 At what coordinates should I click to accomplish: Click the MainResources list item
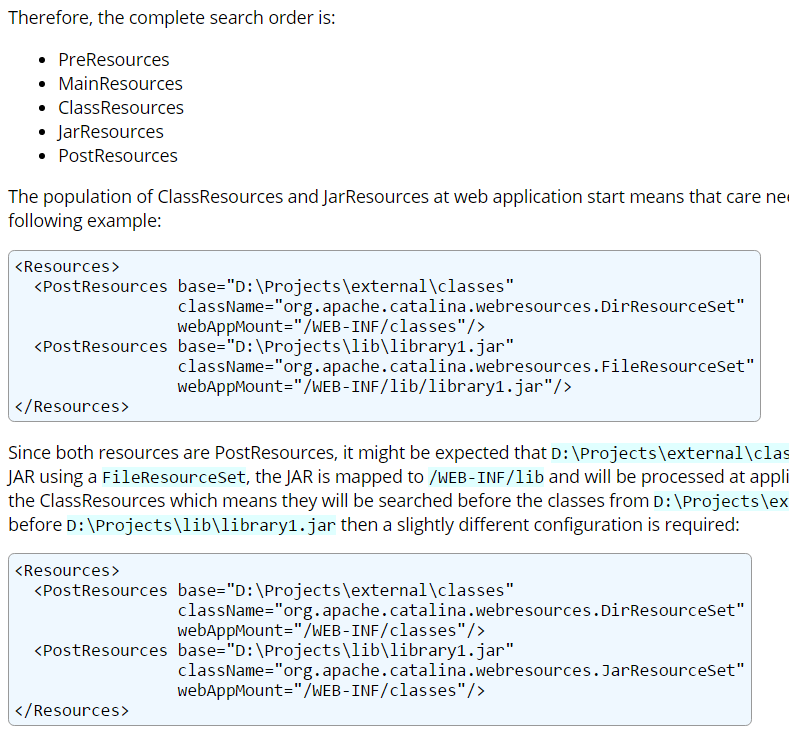click(x=120, y=84)
